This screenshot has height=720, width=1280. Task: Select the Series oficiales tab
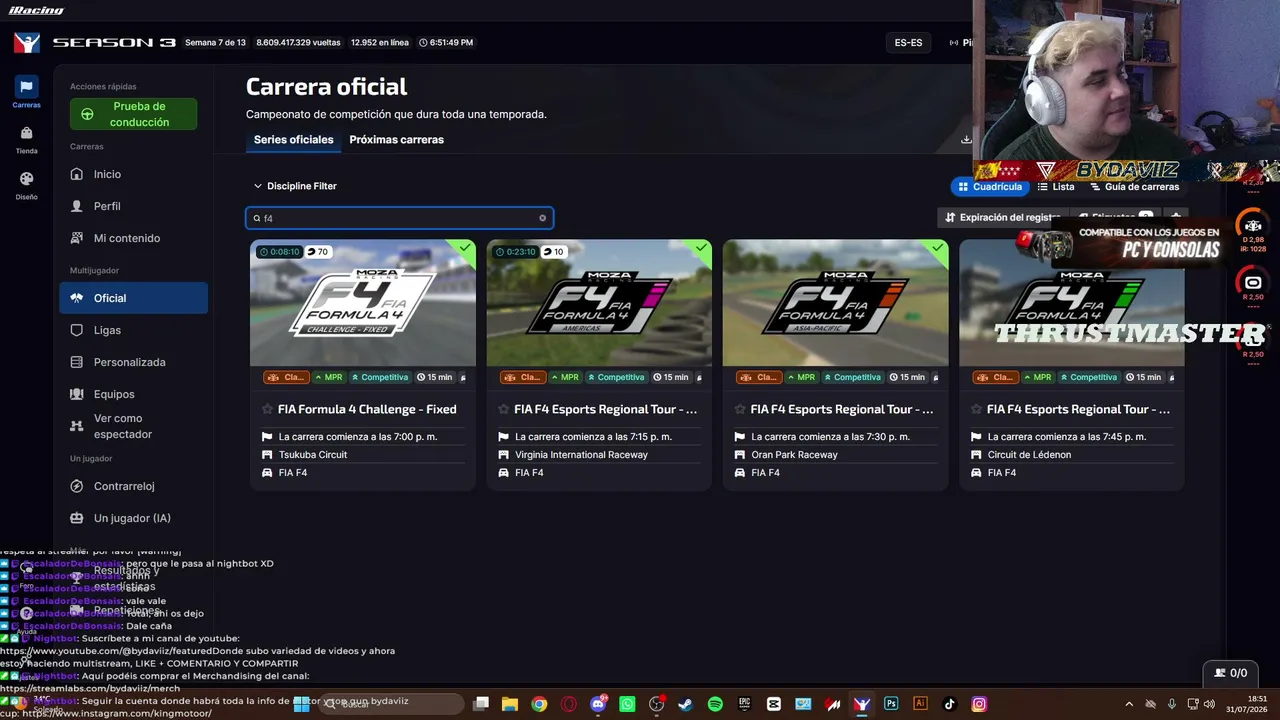tap(293, 140)
